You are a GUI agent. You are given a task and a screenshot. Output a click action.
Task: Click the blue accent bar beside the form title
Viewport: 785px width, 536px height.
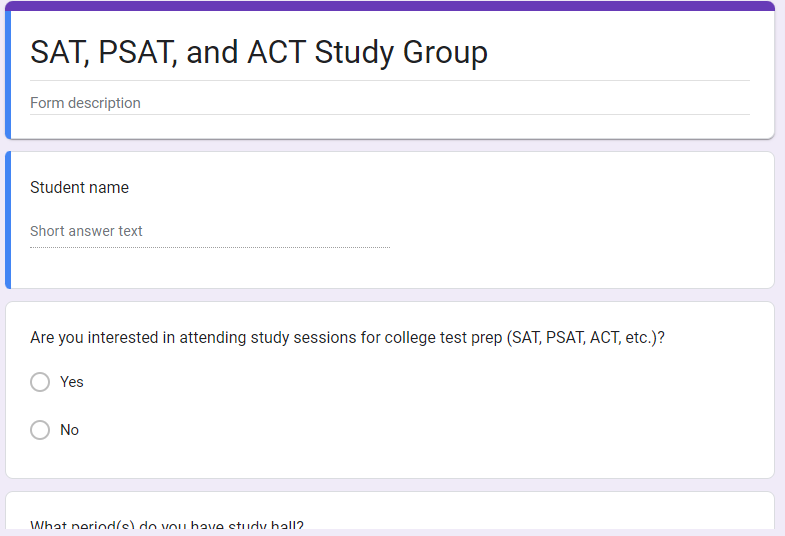[8, 75]
